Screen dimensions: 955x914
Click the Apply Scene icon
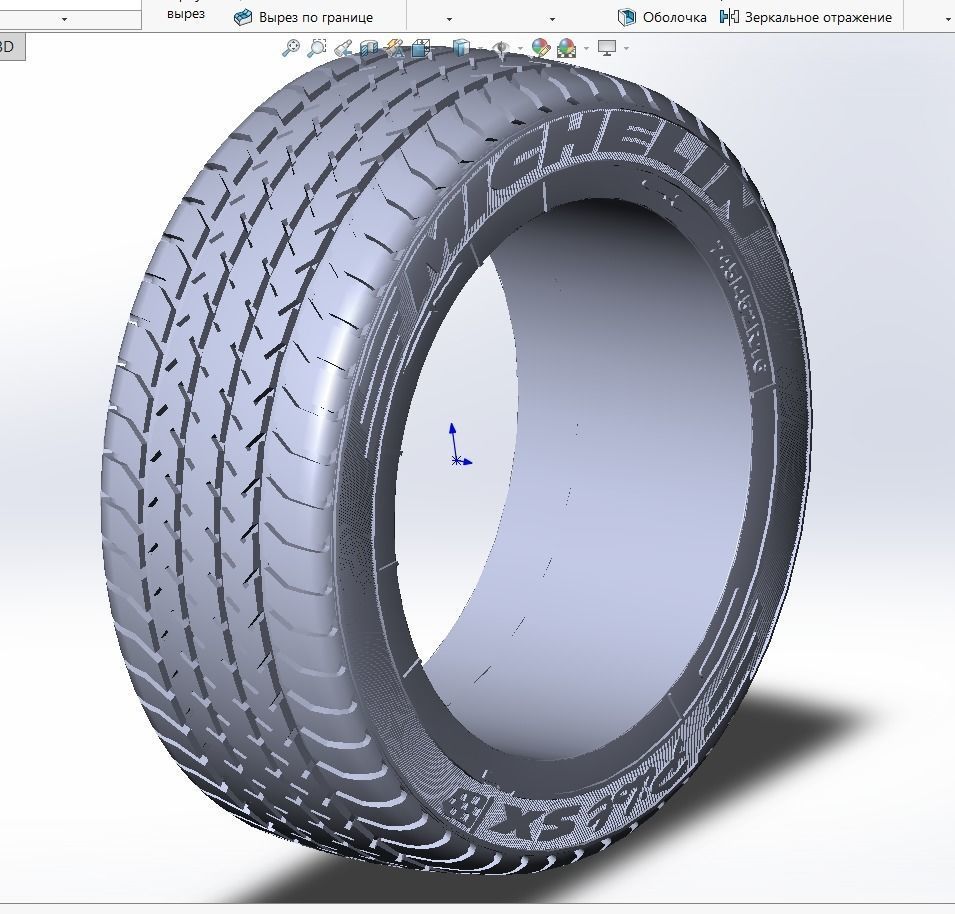pyautogui.click(x=566, y=47)
